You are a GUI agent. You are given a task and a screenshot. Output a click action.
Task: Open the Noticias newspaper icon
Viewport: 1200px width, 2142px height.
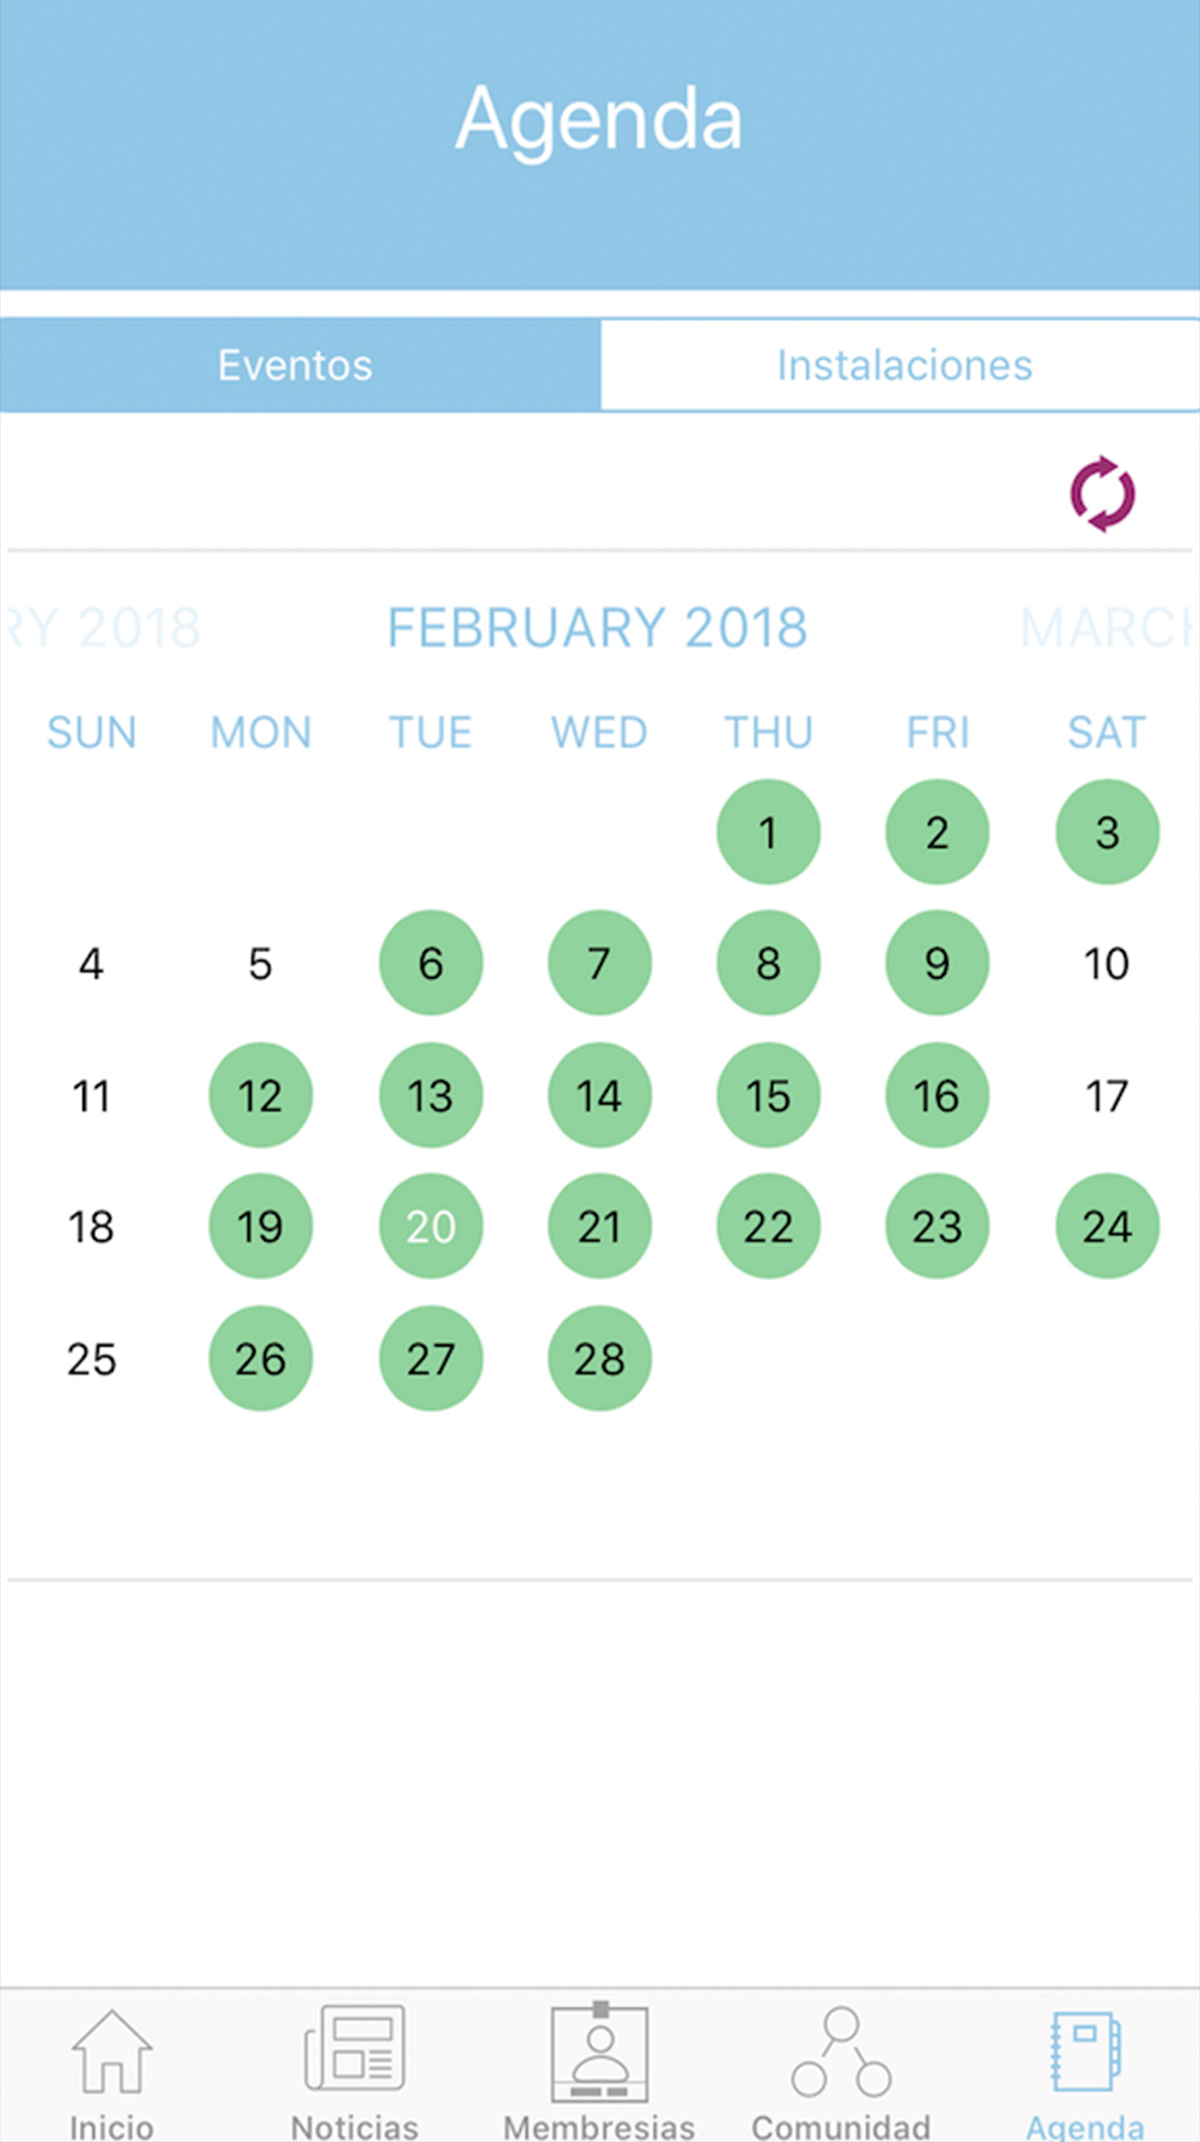(355, 2050)
